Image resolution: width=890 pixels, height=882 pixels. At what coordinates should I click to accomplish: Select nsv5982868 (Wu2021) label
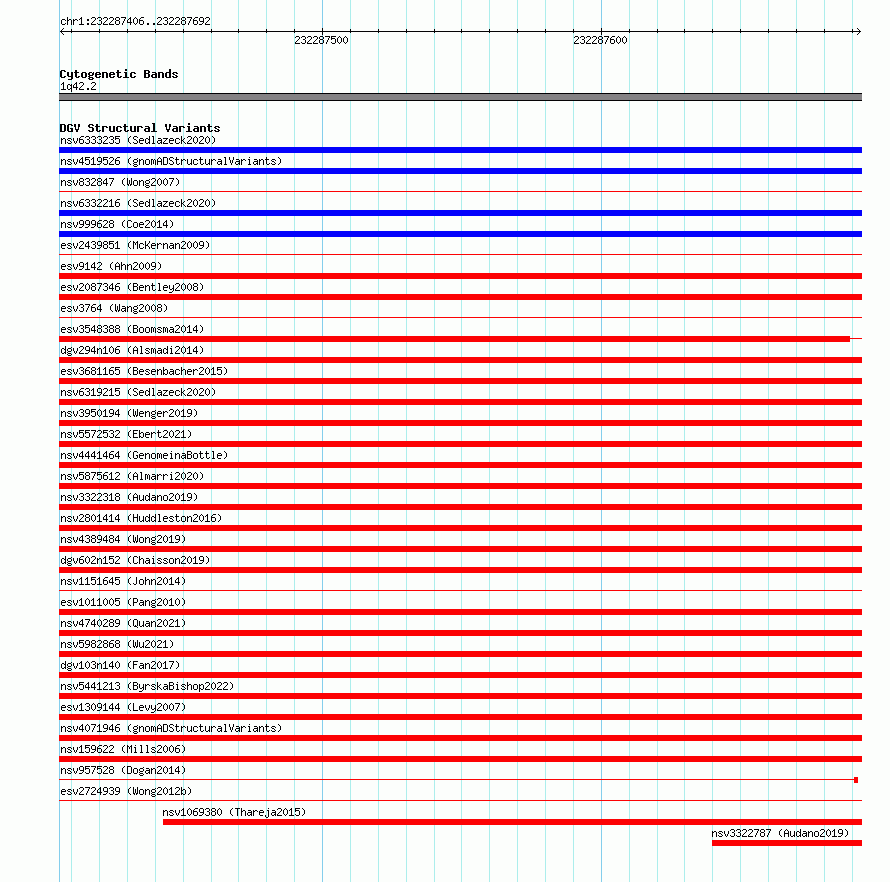click(117, 644)
